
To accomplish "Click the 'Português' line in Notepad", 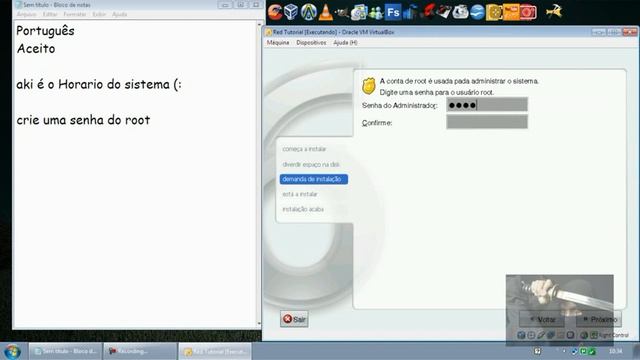I will click(45, 31).
